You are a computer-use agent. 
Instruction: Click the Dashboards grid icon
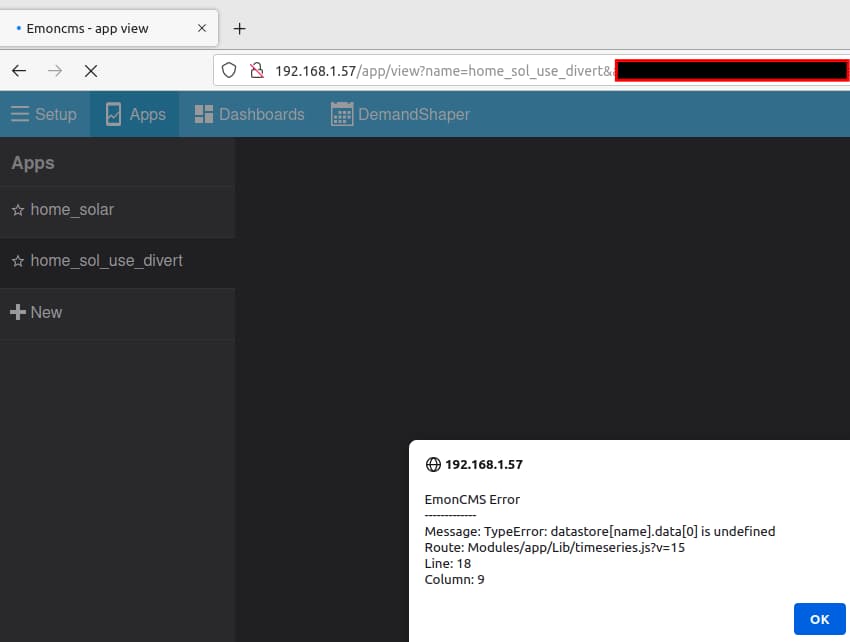203,114
